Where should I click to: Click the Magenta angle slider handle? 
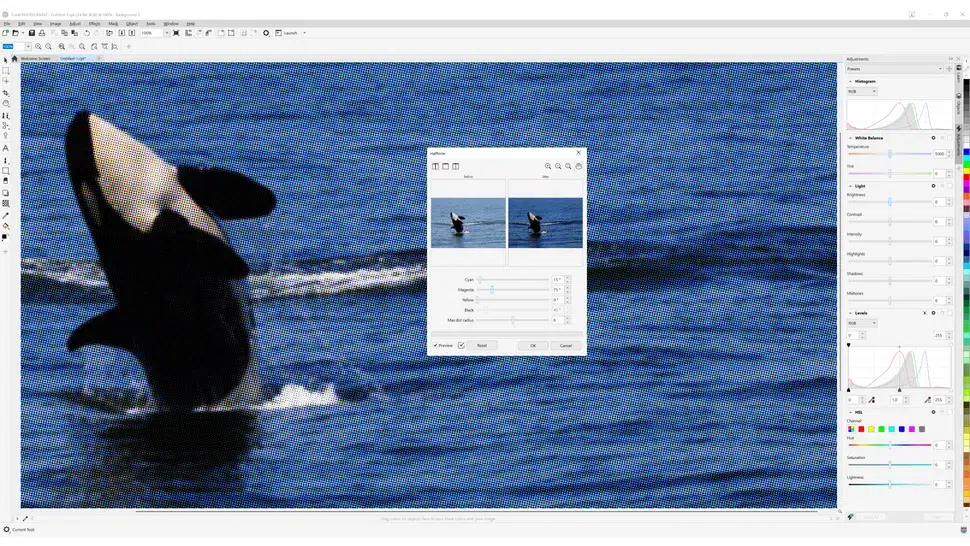pos(492,289)
